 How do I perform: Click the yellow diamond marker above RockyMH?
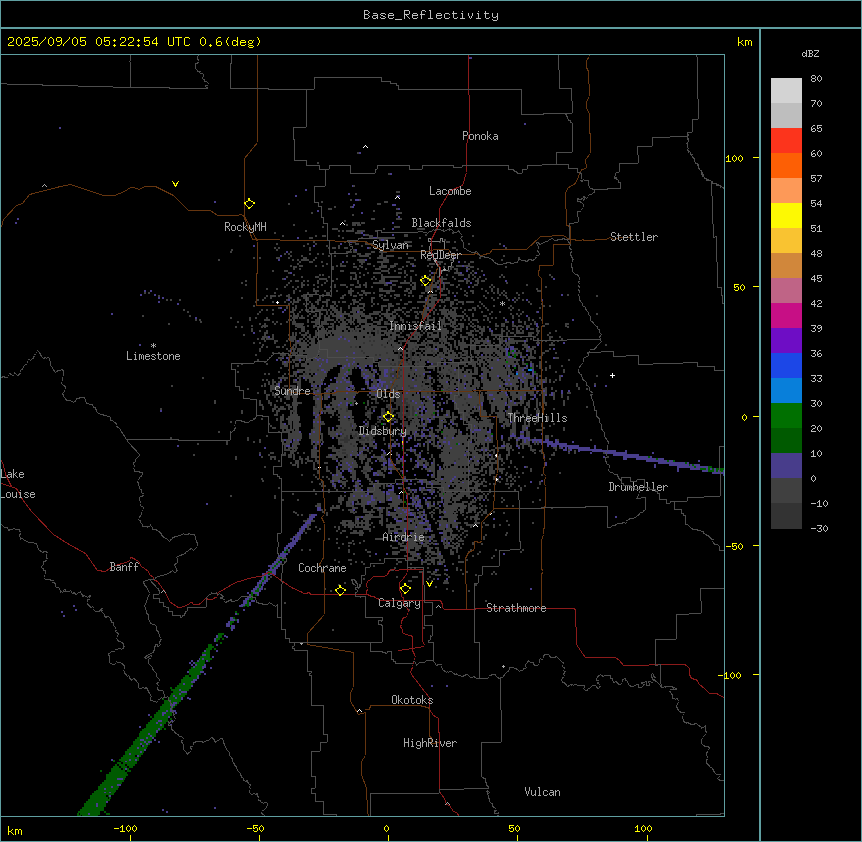pos(249,204)
